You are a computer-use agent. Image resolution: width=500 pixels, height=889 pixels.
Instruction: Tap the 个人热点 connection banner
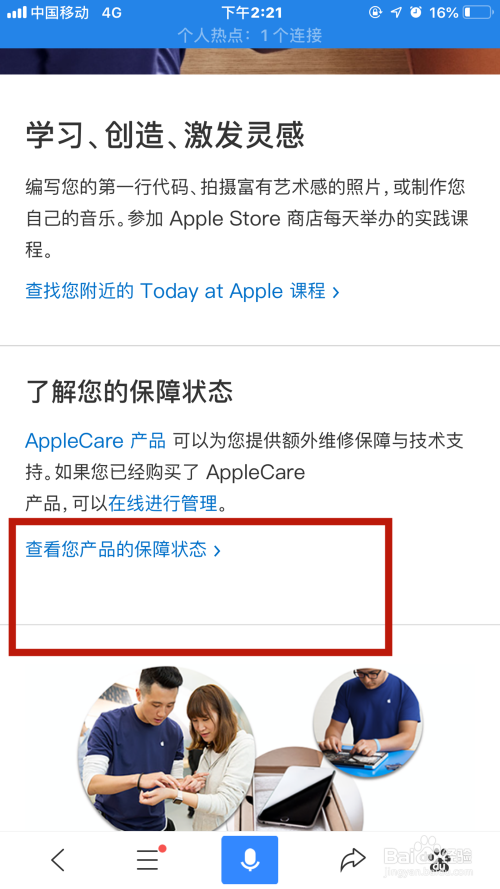click(250, 36)
